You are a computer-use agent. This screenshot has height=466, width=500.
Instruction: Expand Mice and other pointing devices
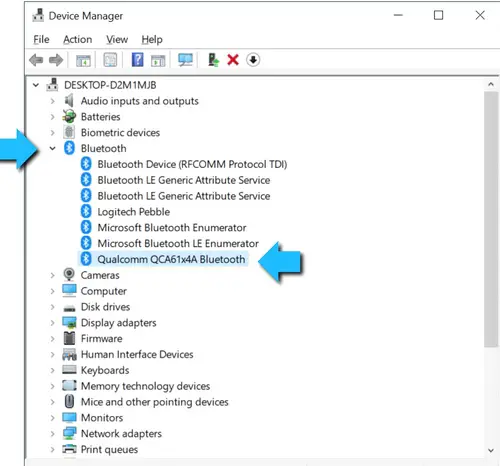[52, 402]
